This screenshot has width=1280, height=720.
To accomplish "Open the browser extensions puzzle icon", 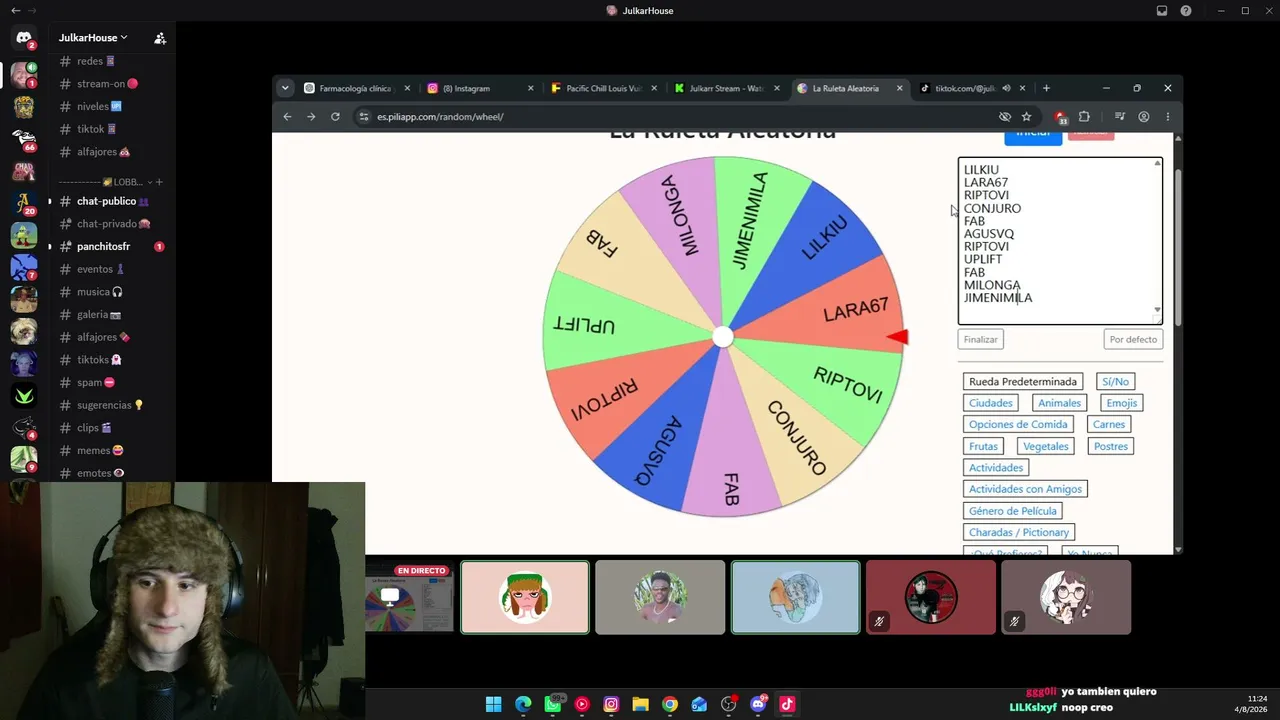I will click(1084, 117).
